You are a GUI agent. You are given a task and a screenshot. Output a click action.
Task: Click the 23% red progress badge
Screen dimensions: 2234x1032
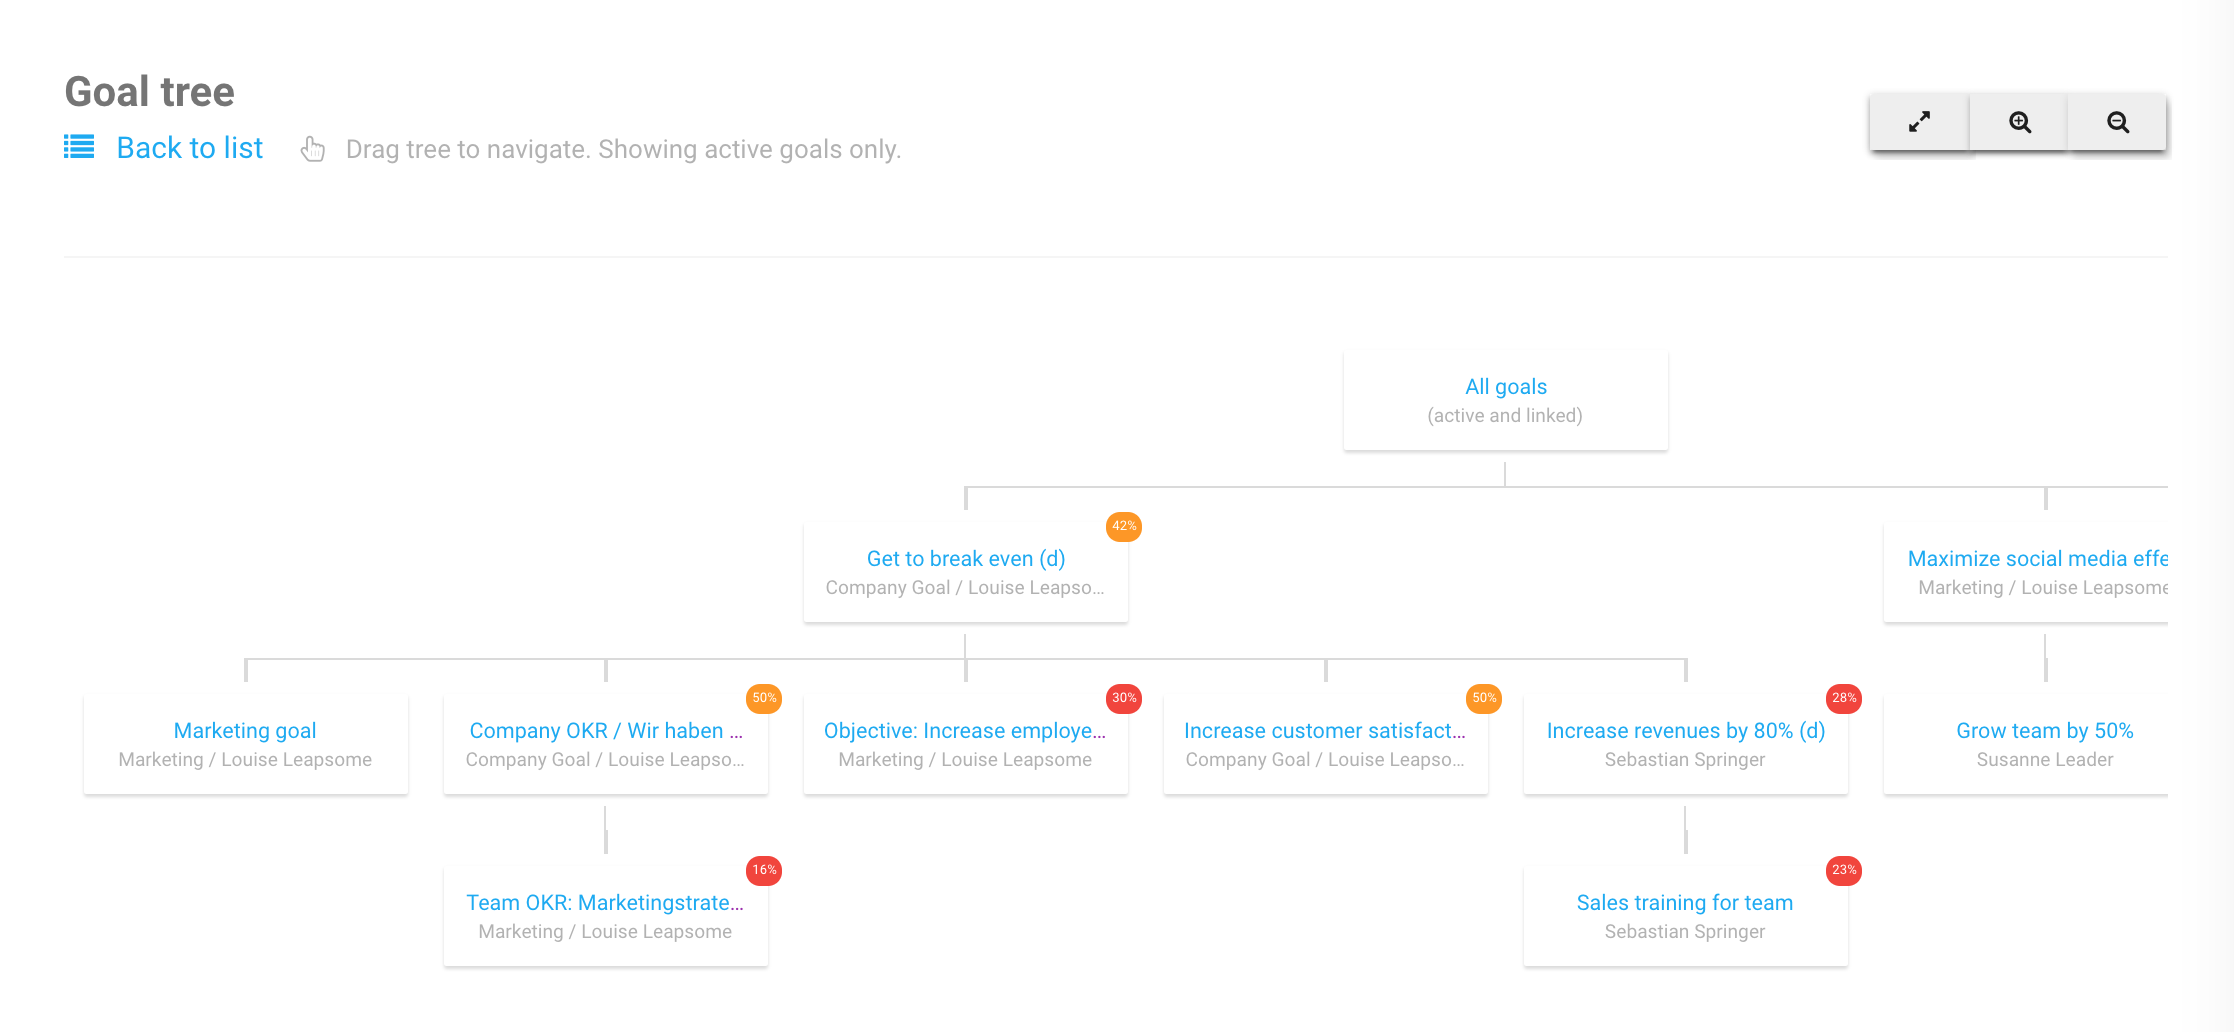(x=1844, y=870)
